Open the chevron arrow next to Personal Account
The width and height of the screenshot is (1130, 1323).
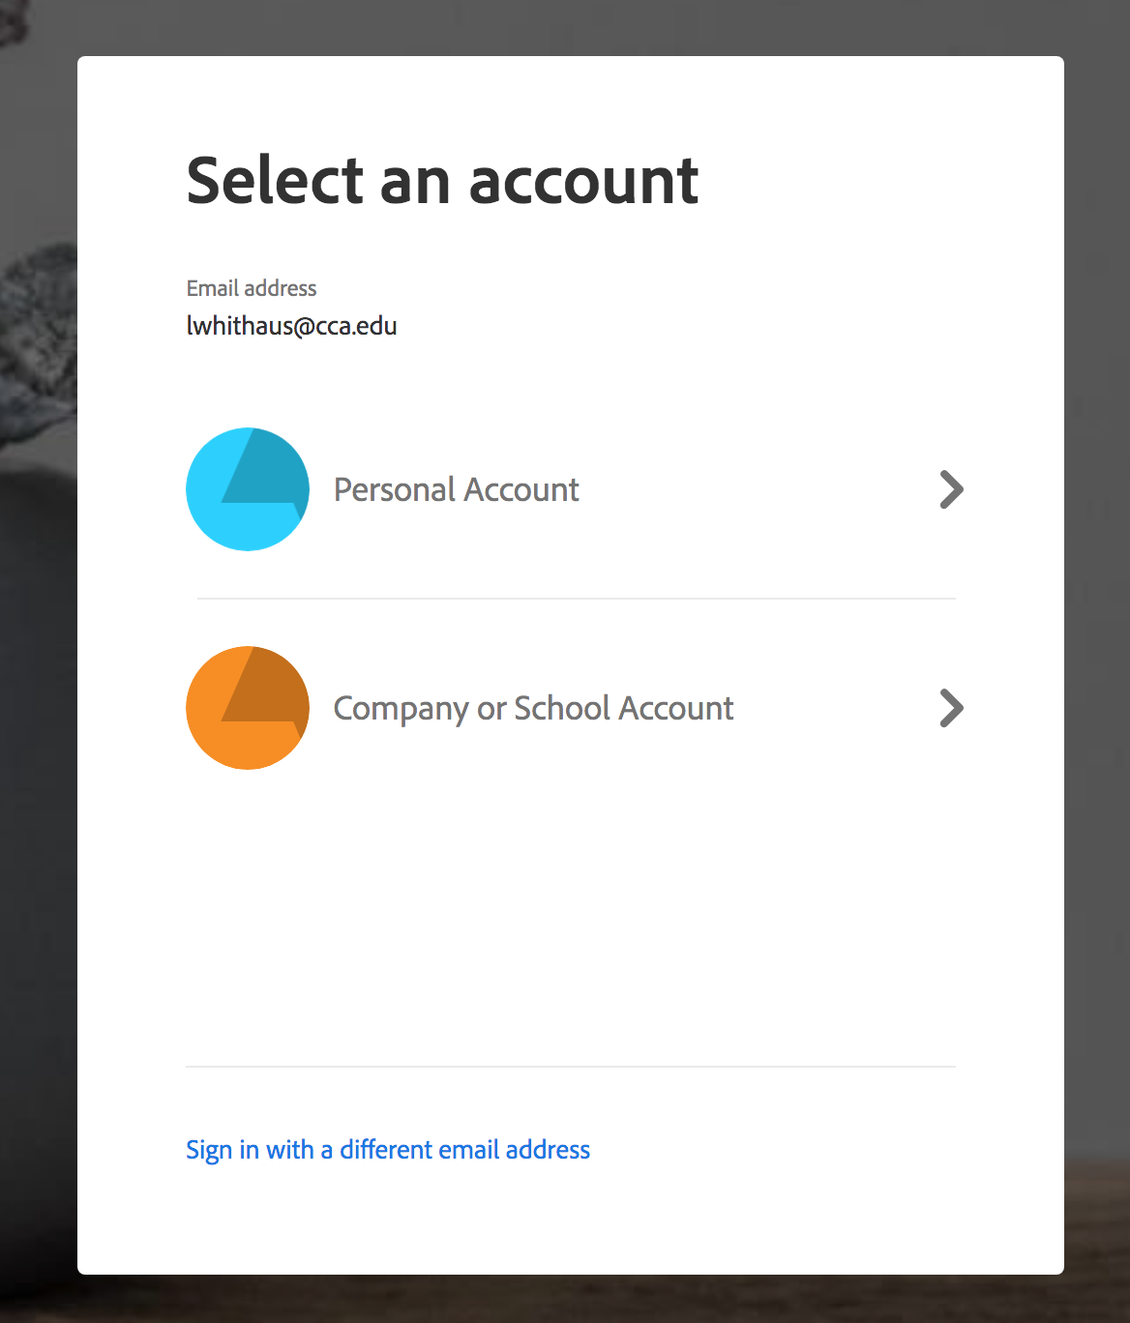click(951, 489)
